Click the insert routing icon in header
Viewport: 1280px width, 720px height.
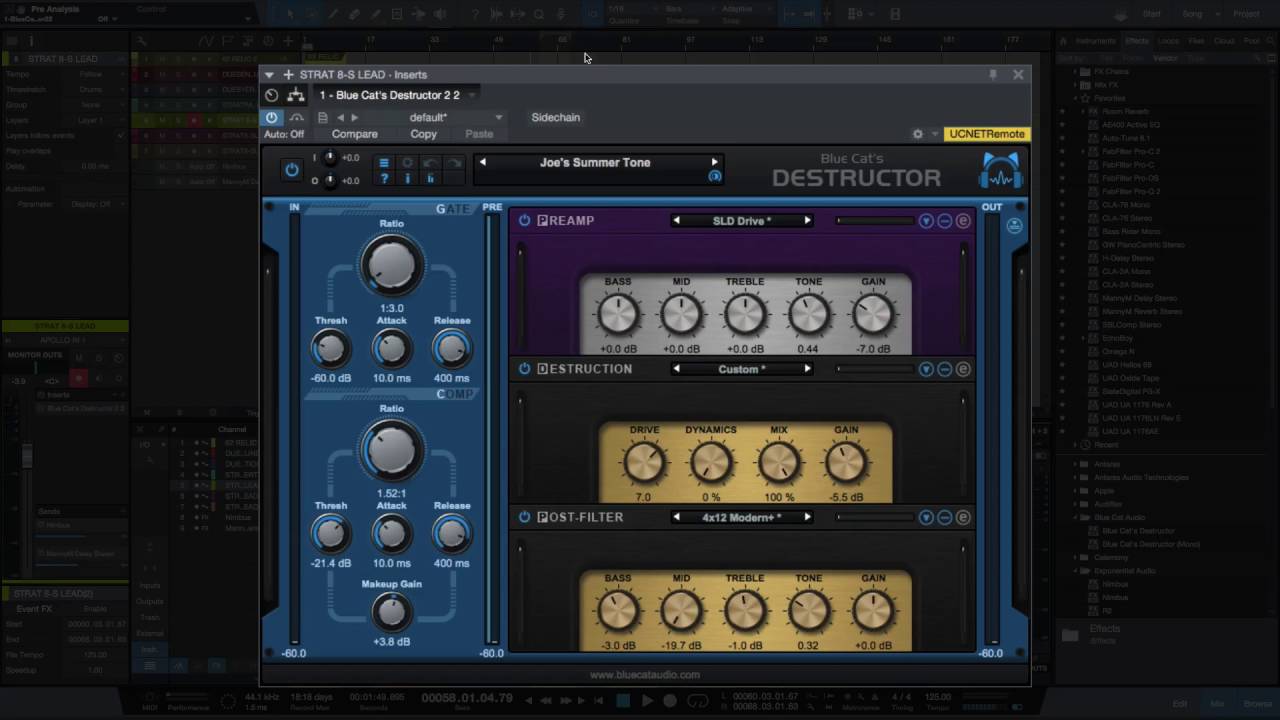pyautogui.click(x=296, y=95)
